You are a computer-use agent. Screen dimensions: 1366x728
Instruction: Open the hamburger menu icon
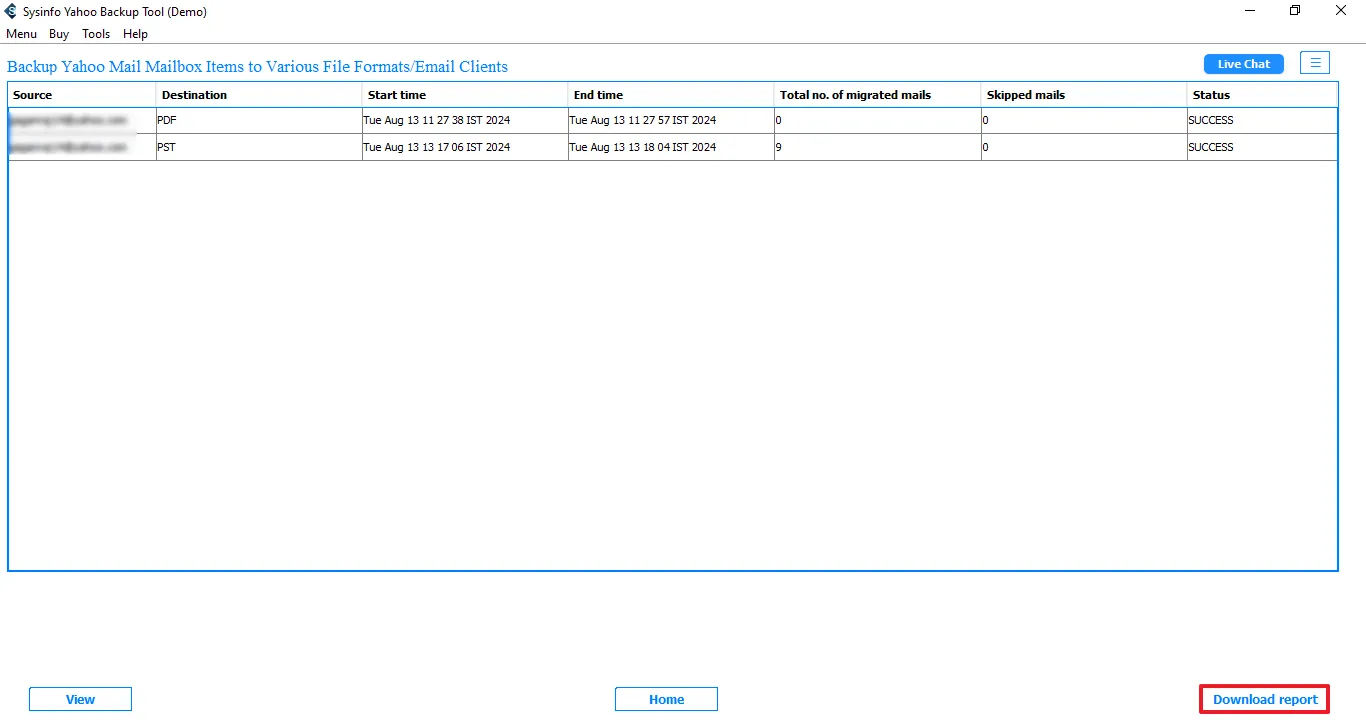[1315, 63]
